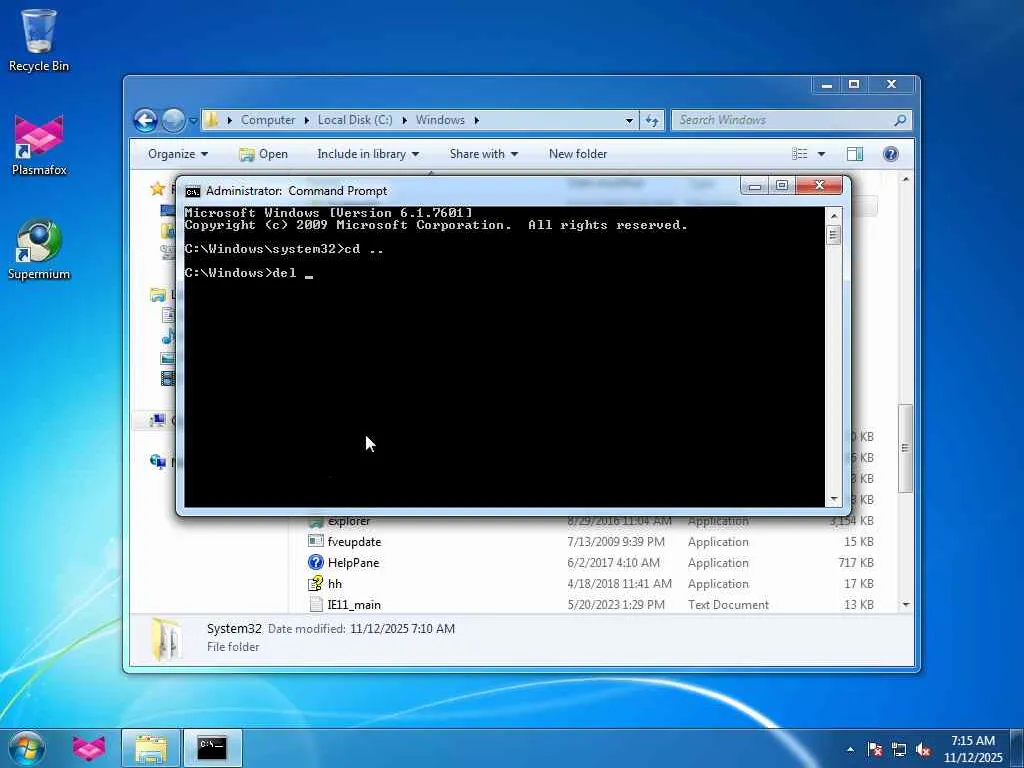Image resolution: width=1024 pixels, height=768 pixels.
Task: Open recent pages dropdown beside Forward
Action: 193,121
